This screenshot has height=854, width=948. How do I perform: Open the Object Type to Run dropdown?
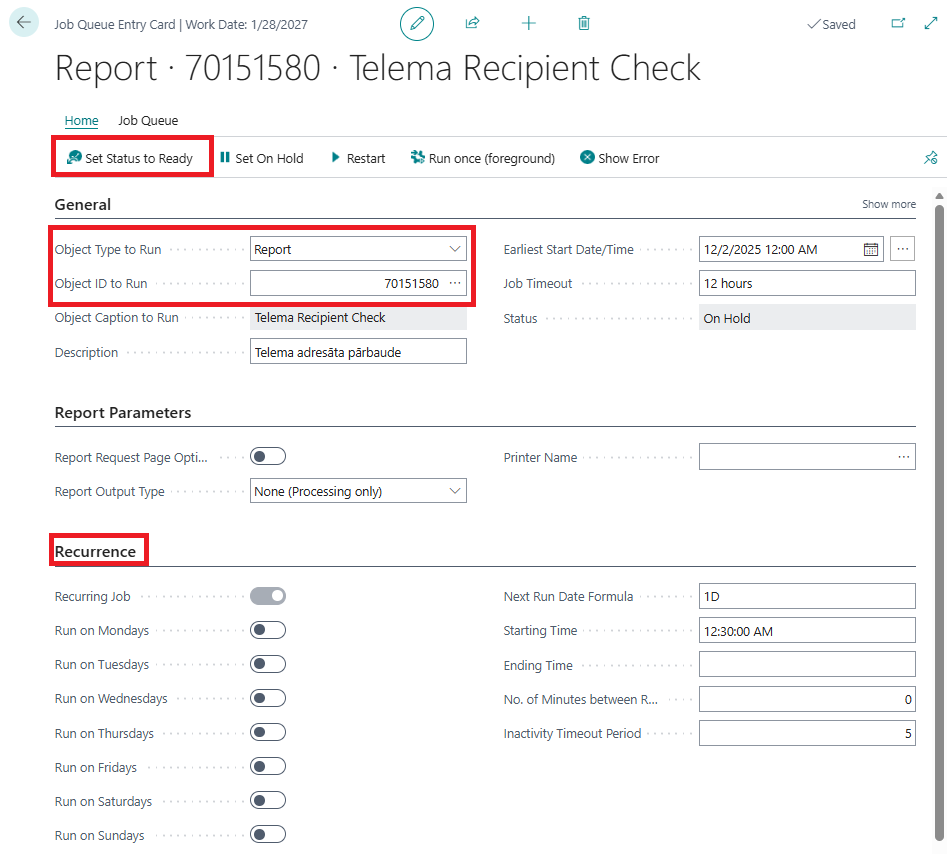[x=357, y=250]
